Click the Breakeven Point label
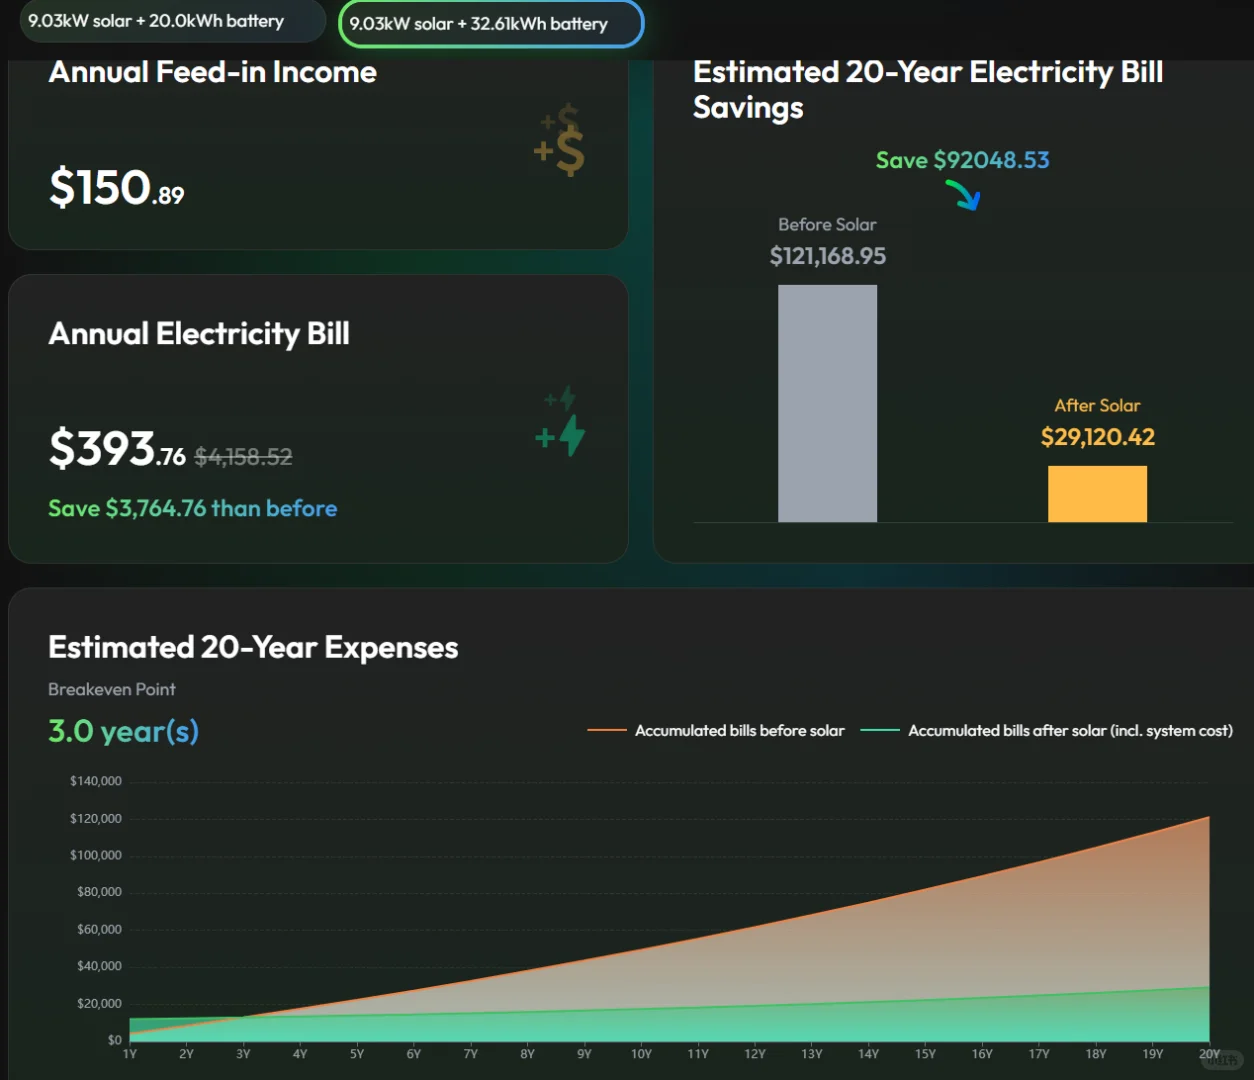Image resolution: width=1254 pixels, height=1080 pixels. [112, 690]
